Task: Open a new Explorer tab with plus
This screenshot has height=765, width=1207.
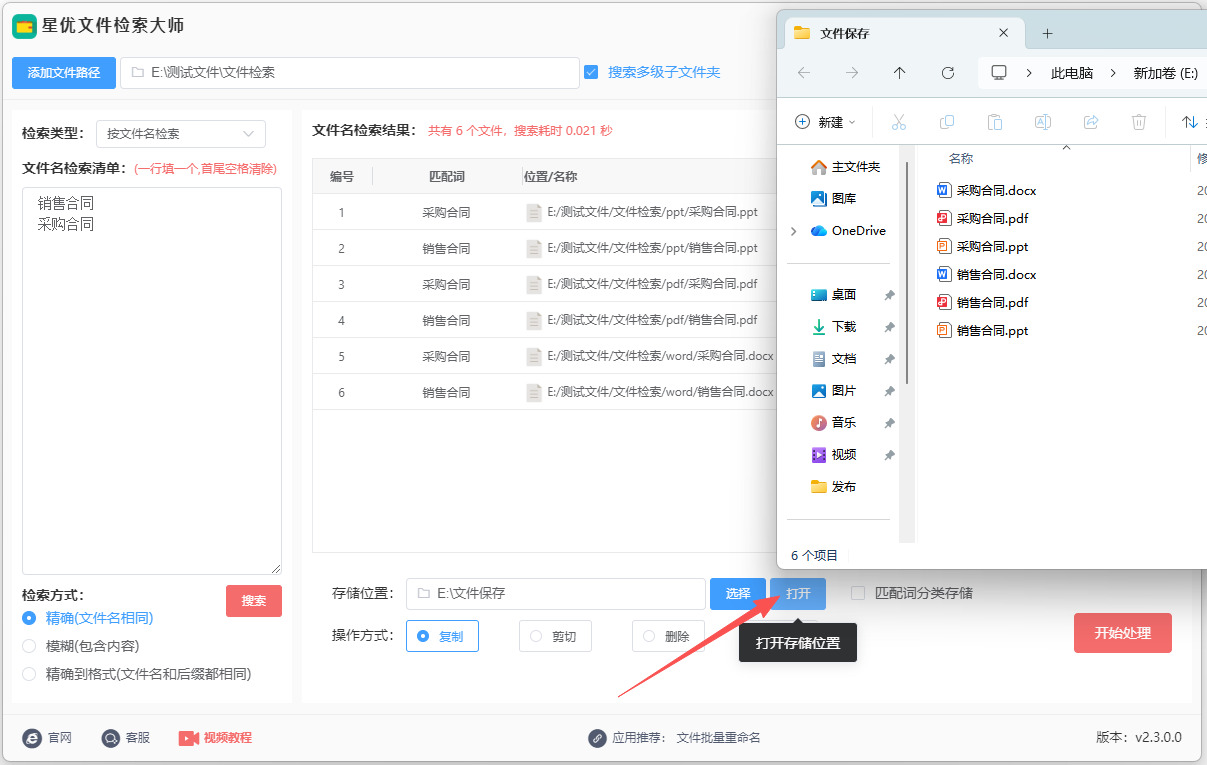Action: tap(1047, 33)
